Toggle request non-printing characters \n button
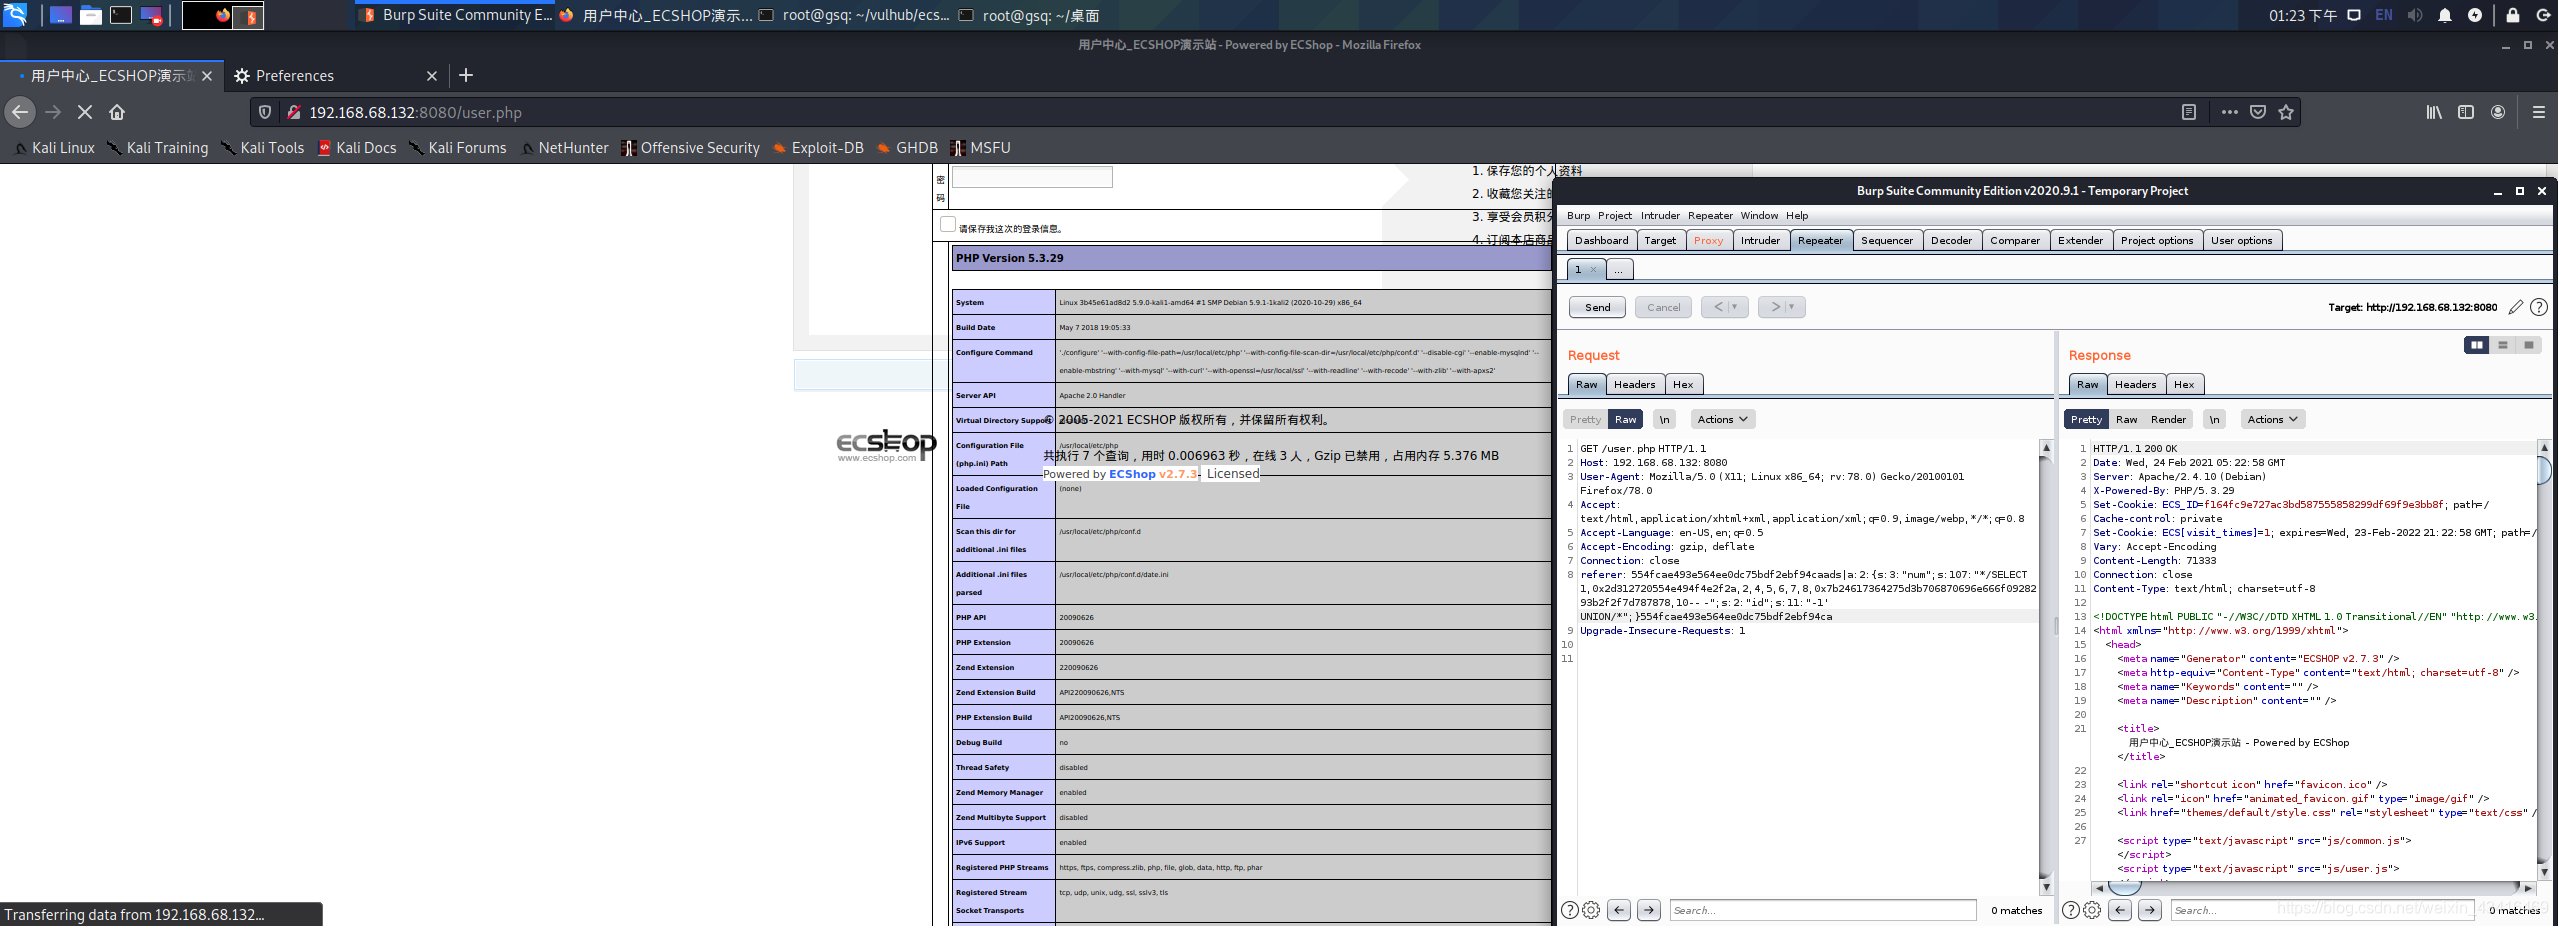The height and width of the screenshot is (926, 2558). pos(1665,419)
